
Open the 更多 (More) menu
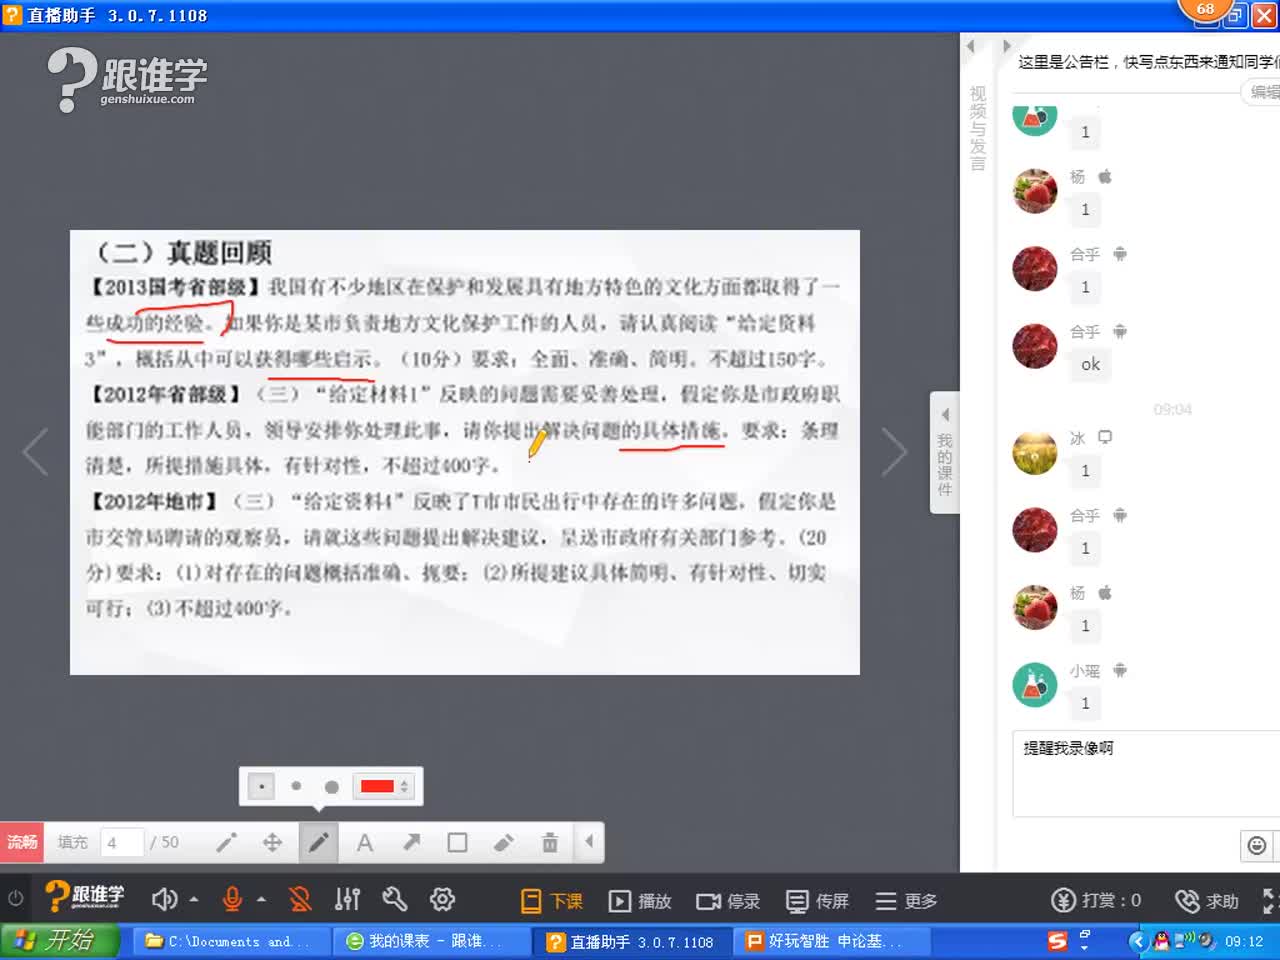pos(906,901)
